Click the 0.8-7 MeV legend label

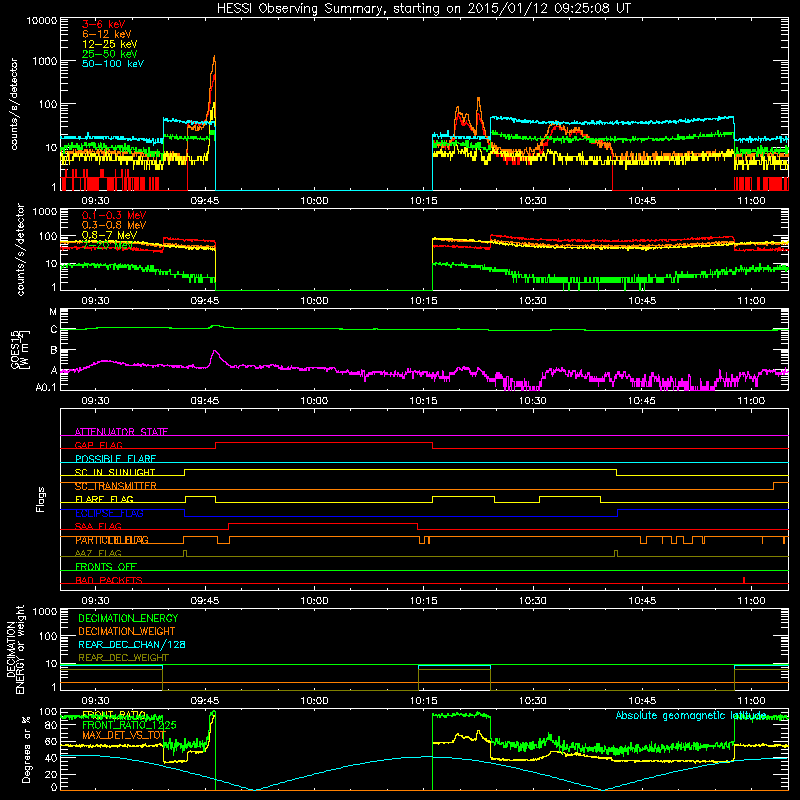(109, 235)
